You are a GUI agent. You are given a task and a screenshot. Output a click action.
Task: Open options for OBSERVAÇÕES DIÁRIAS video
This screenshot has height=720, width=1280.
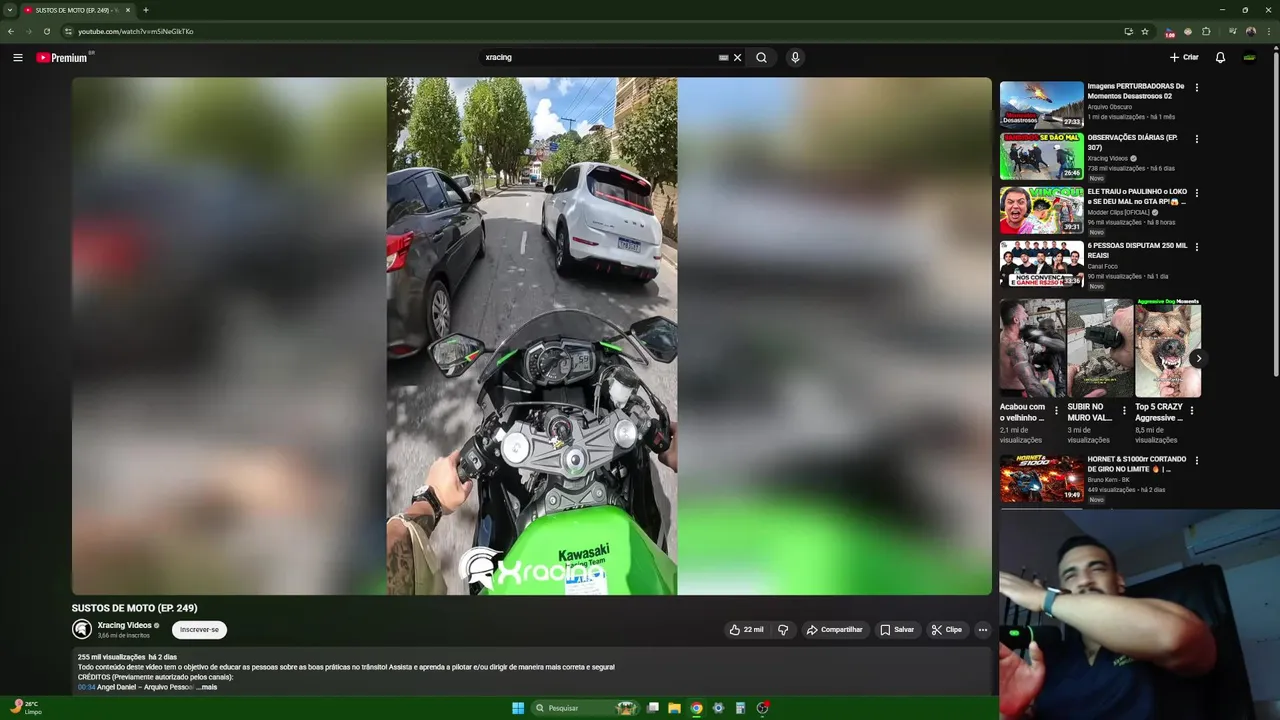pos(1196,139)
